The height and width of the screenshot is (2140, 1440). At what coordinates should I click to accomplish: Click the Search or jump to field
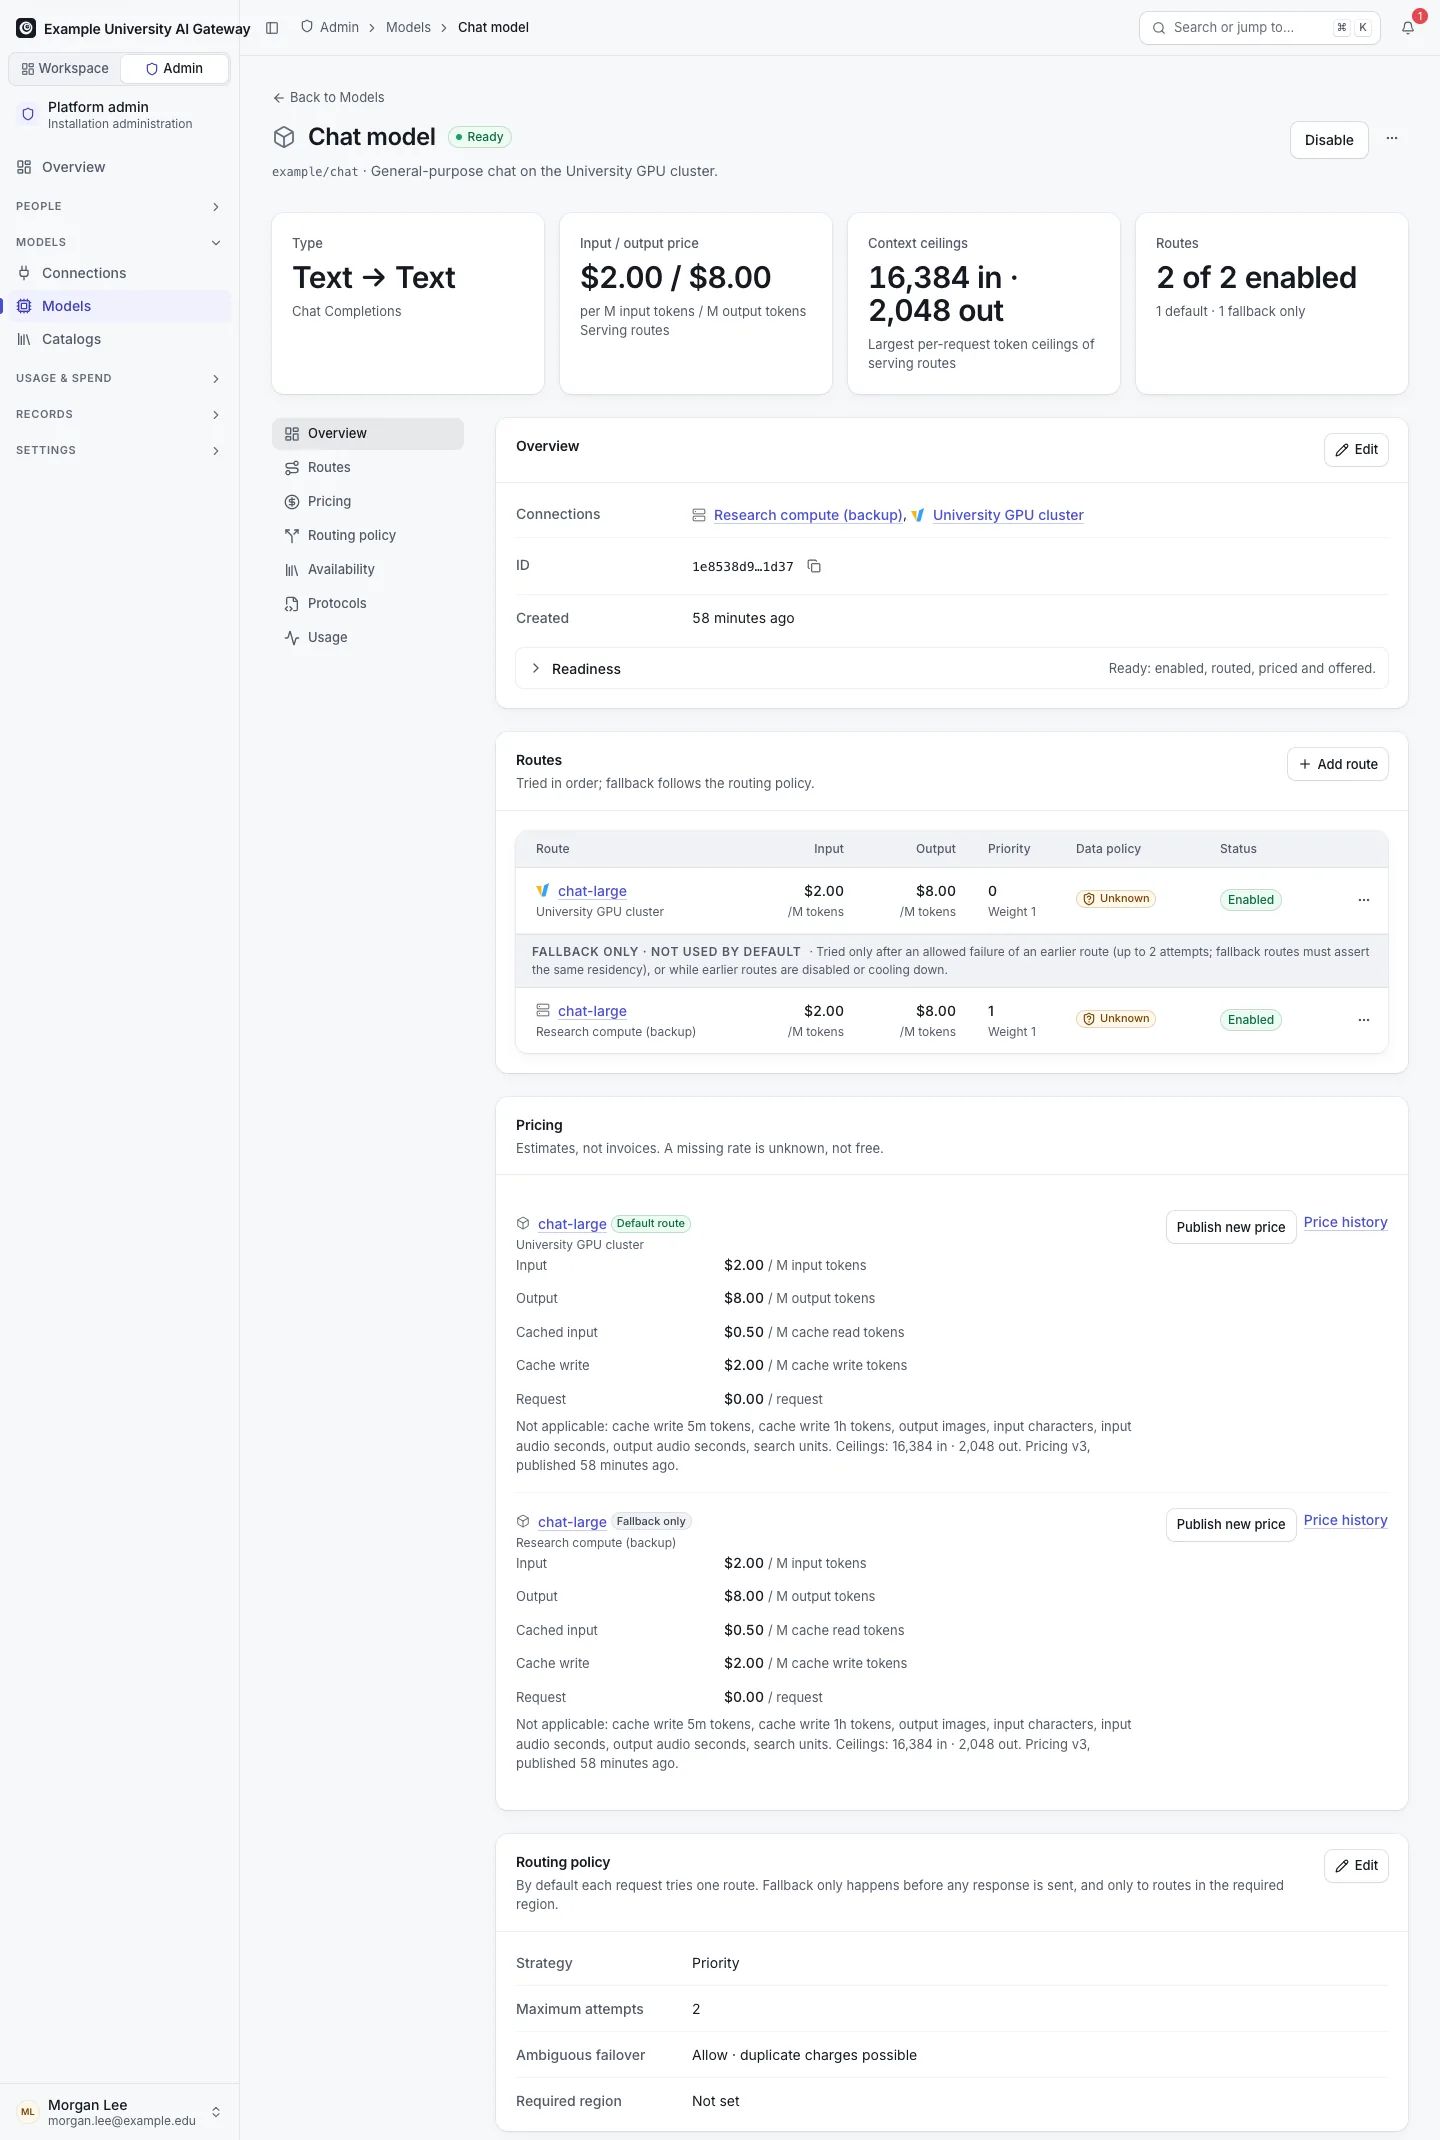(x=1259, y=28)
